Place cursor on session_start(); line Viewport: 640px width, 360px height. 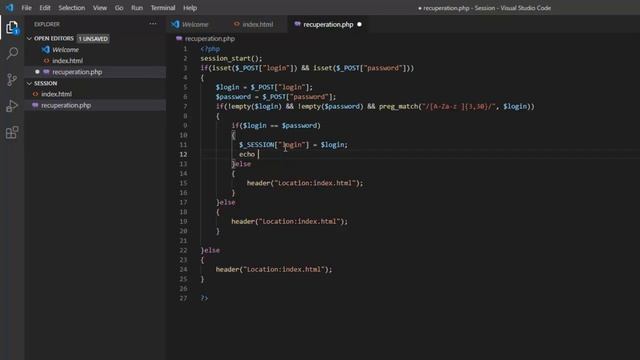click(231, 58)
